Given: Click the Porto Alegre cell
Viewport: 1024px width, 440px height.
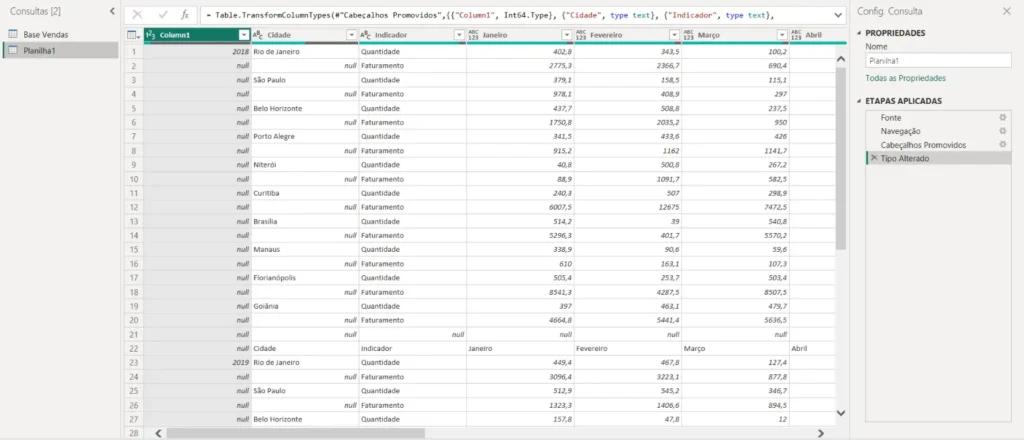Looking at the screenshot, I should click(305, 136).
